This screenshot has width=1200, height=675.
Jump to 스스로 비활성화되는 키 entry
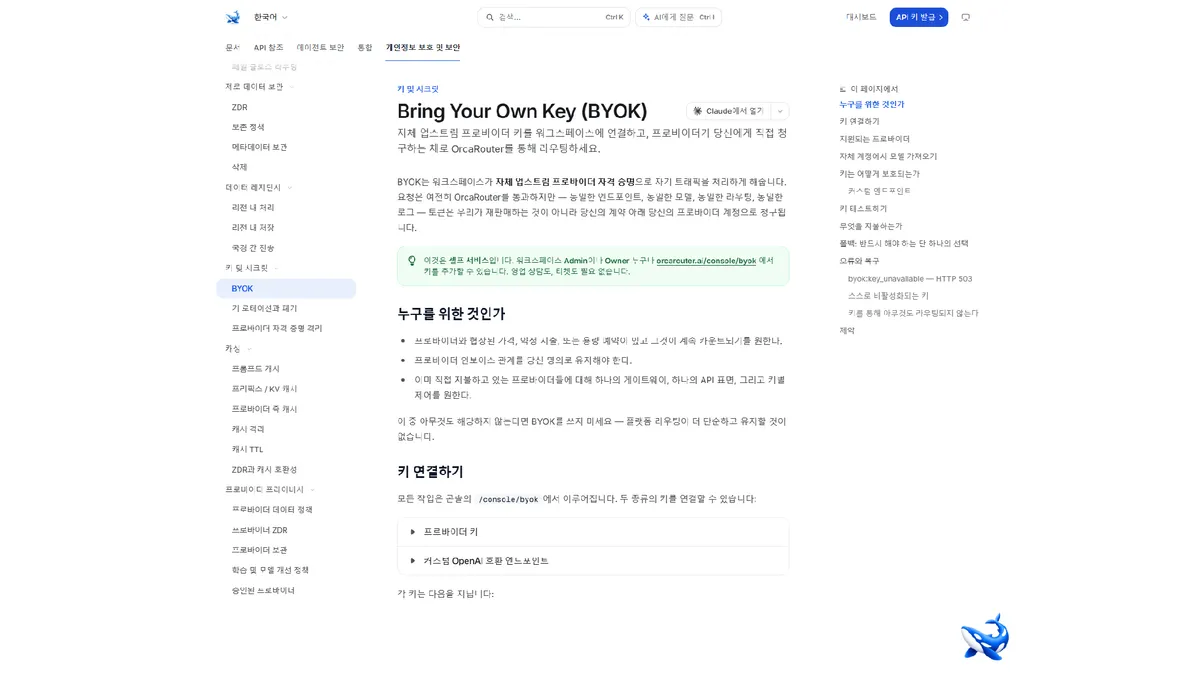[888, 296]
